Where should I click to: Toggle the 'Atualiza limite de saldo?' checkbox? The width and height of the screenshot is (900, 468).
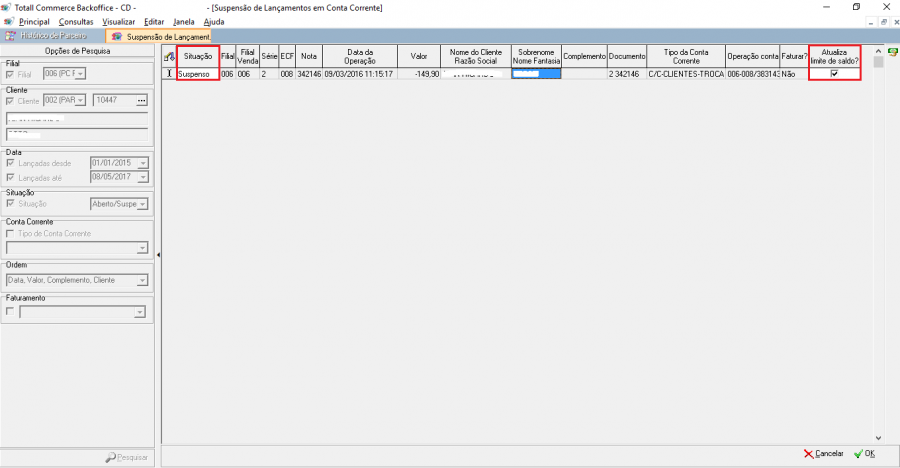(834, 74)
